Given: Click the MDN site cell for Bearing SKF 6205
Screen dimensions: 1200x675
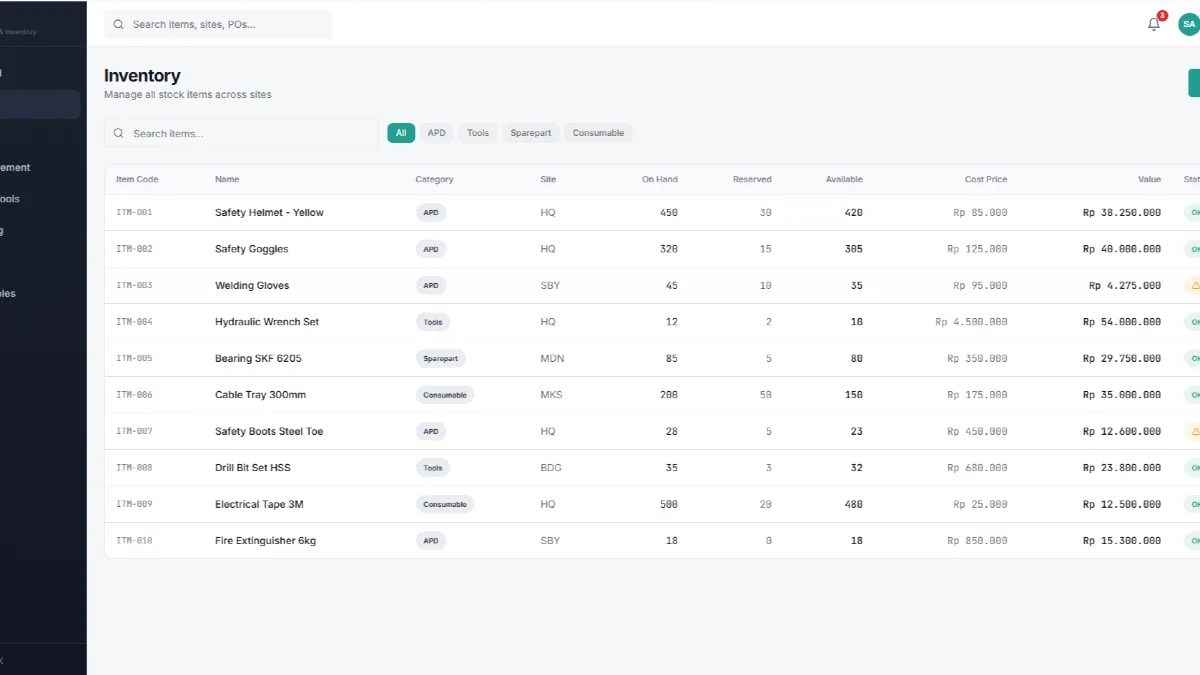Looking at the screenshot, I should click(x=552, y=358).
